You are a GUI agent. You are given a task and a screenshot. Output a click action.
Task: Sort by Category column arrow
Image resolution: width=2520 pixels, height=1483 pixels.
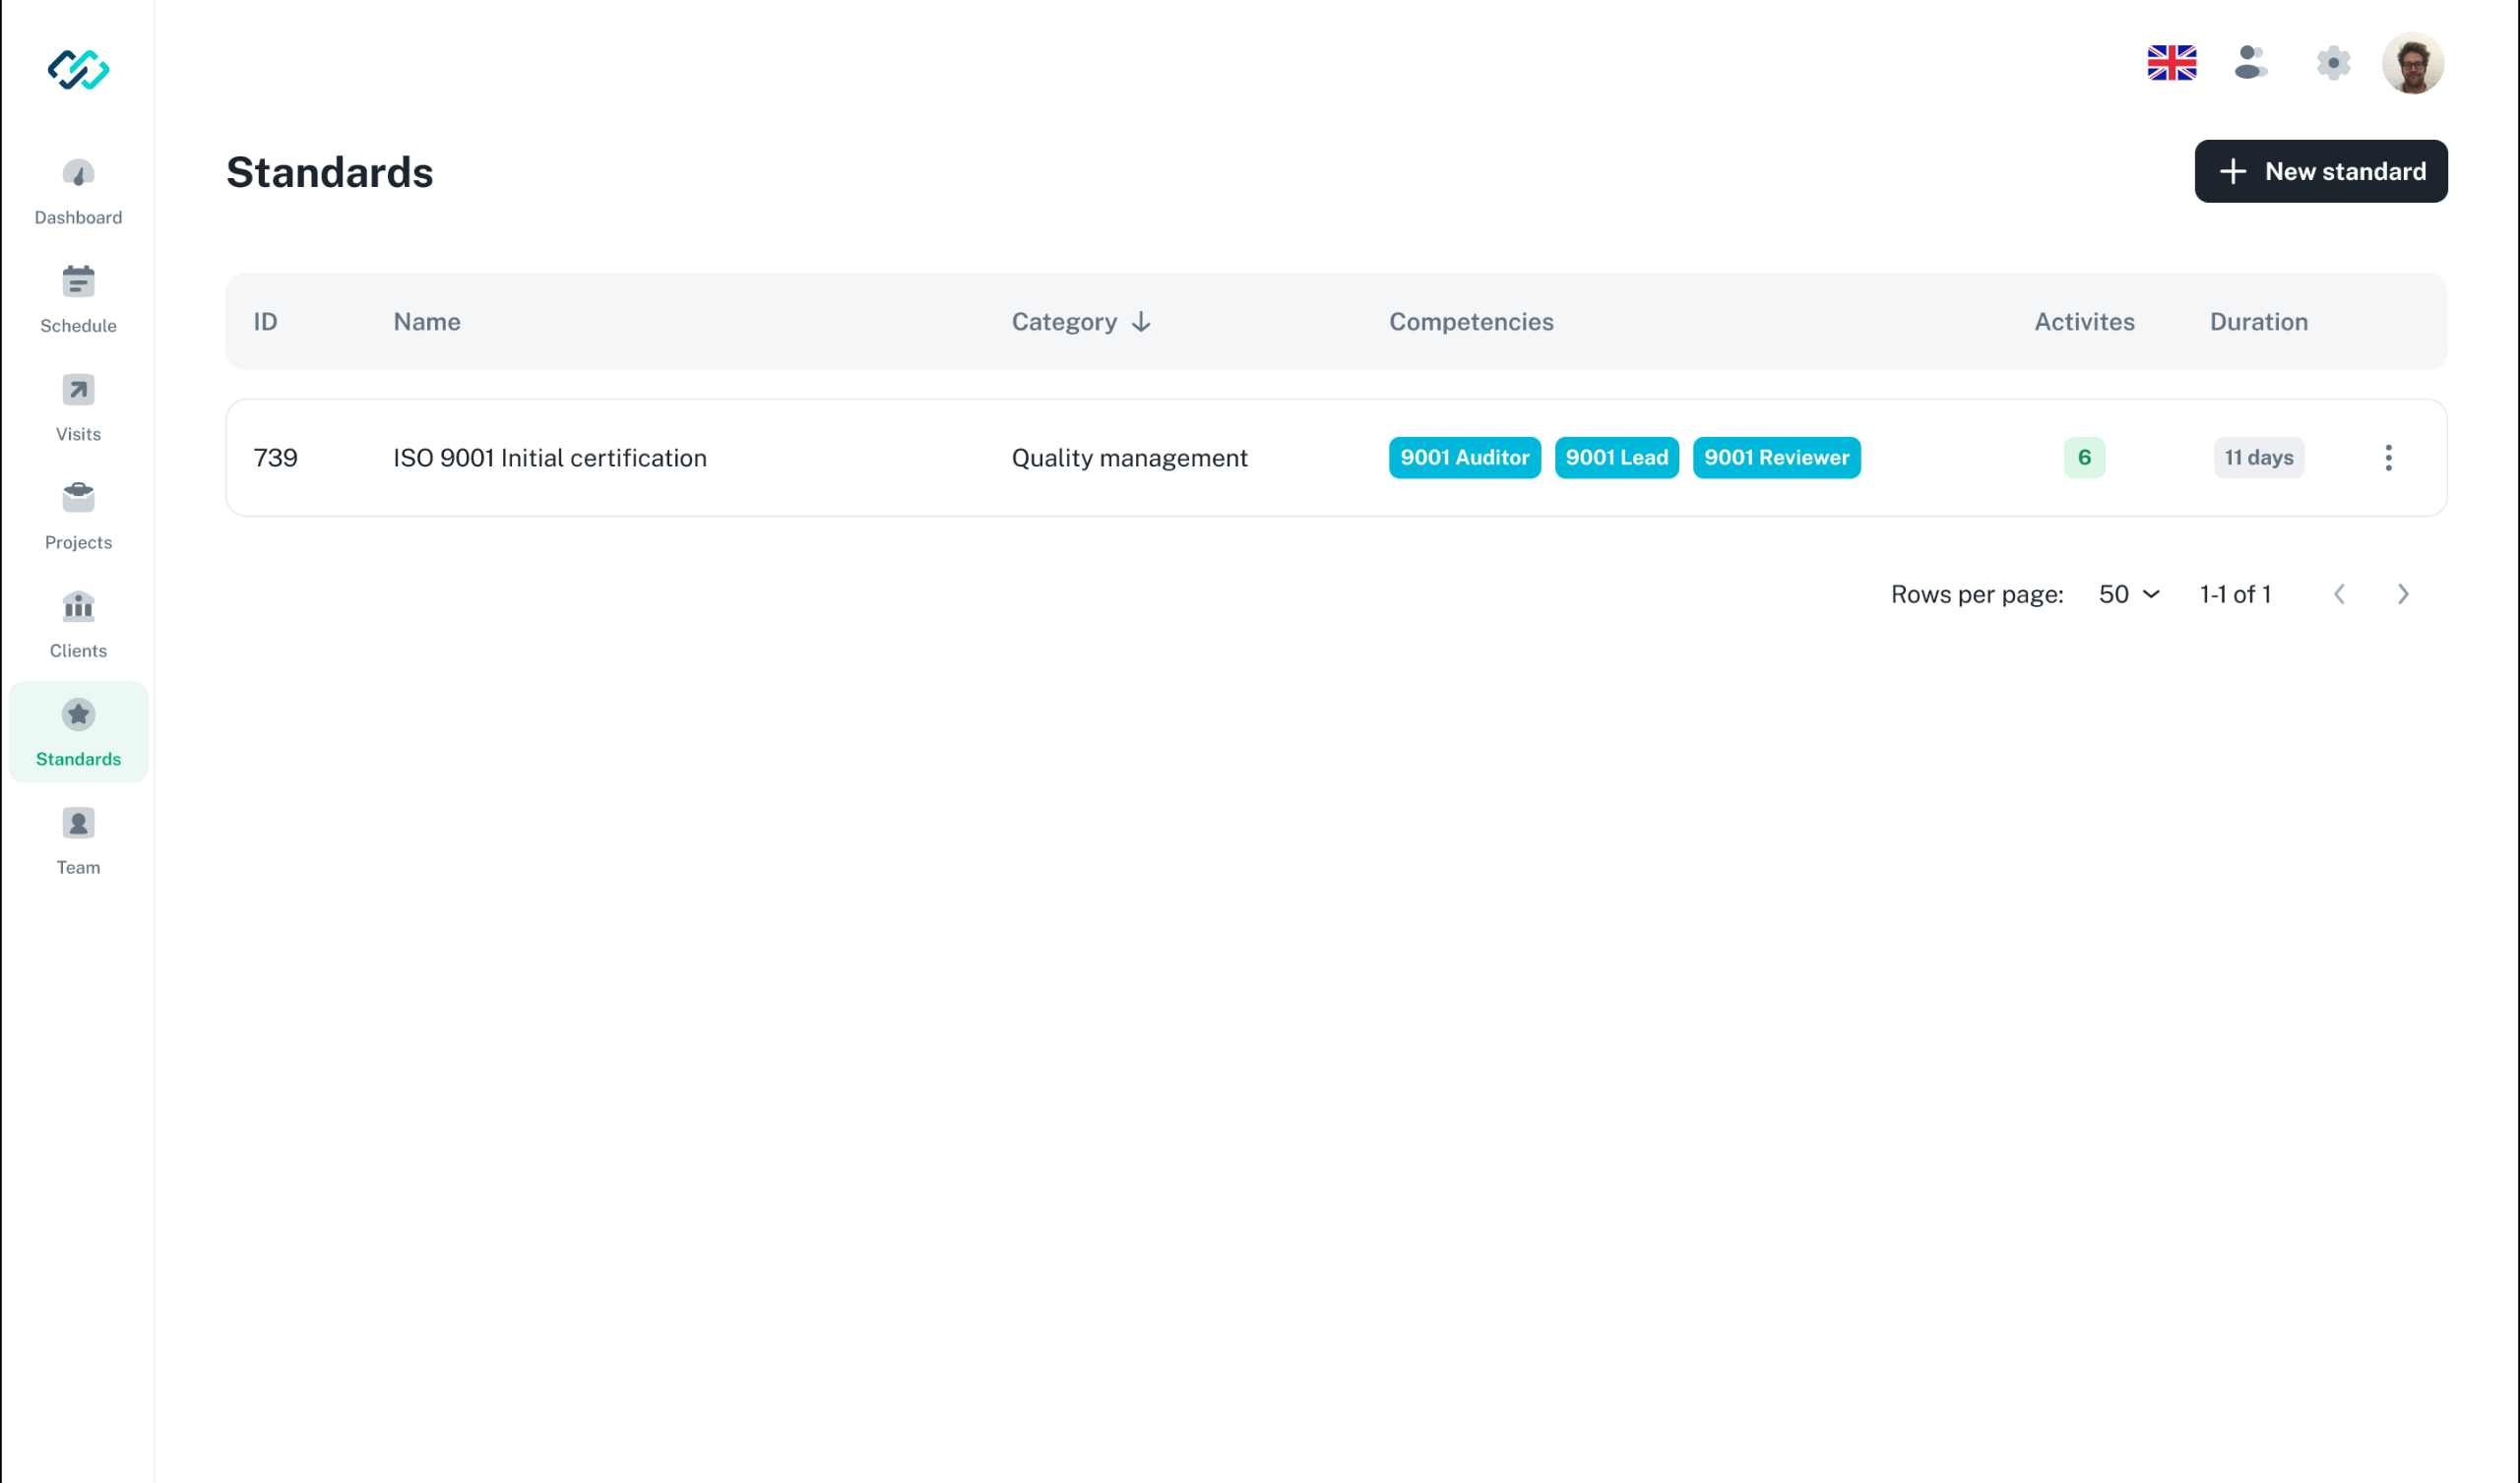coord(1141,322)
